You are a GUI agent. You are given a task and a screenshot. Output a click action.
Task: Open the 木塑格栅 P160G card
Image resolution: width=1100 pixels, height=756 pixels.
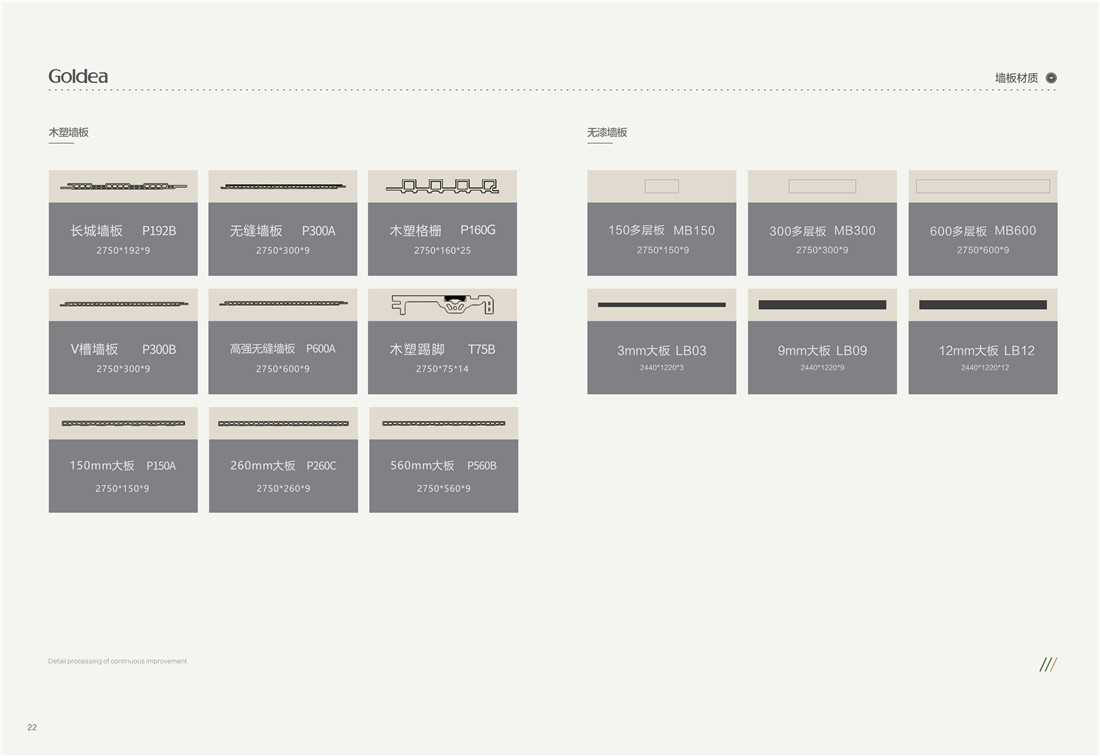pyautogui.click(x=442, y=222)
